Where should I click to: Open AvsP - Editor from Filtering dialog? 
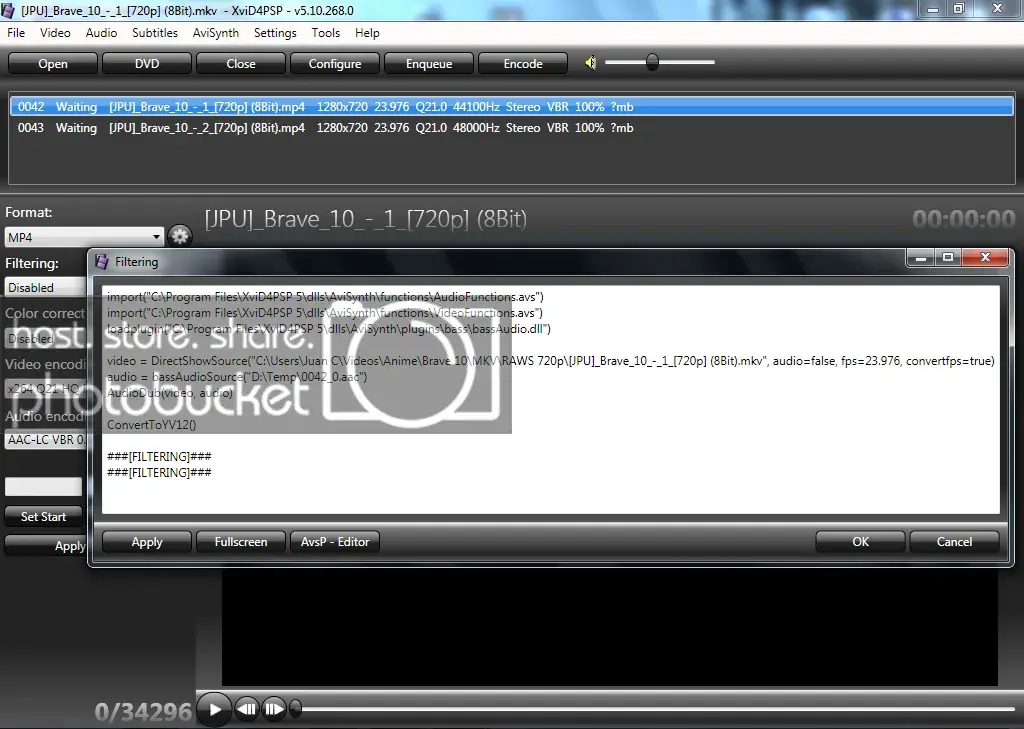point(334,542)
